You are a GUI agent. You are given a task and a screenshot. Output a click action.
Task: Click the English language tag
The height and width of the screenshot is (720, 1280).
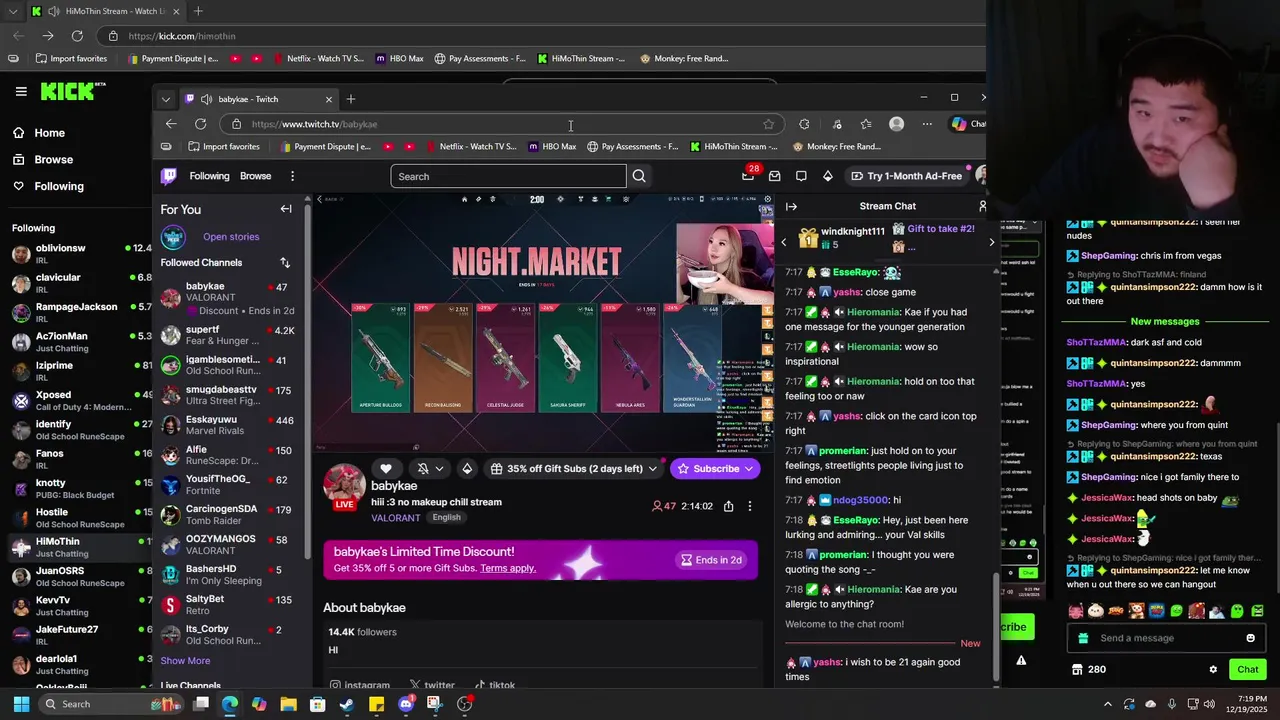(x=446, y=517)
